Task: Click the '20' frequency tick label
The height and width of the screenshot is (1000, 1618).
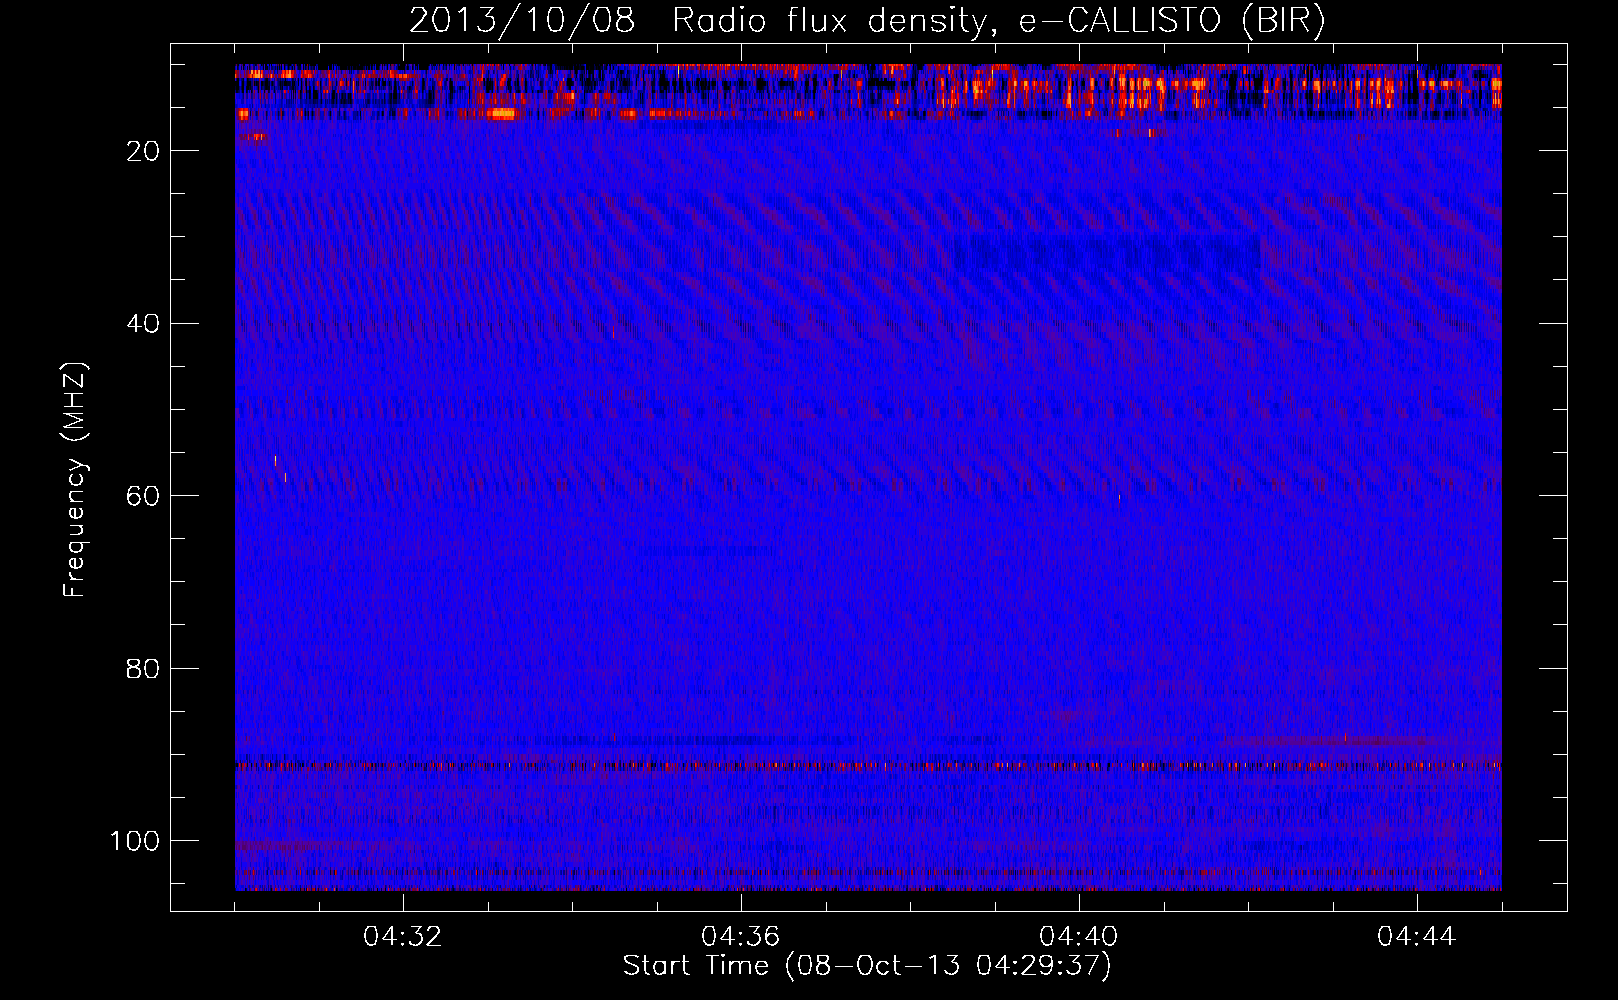Action: pos(143,151)
